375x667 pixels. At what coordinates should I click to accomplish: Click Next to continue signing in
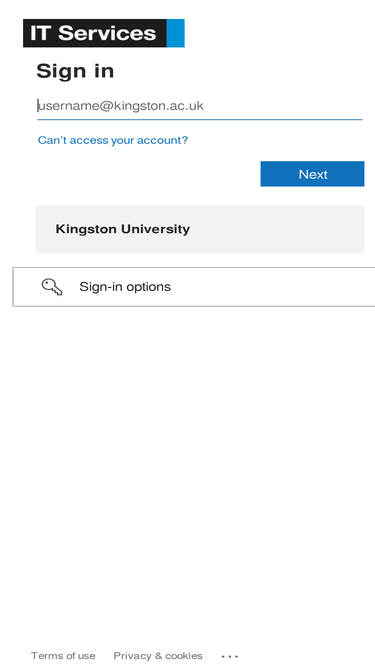(x=312, y=174)
